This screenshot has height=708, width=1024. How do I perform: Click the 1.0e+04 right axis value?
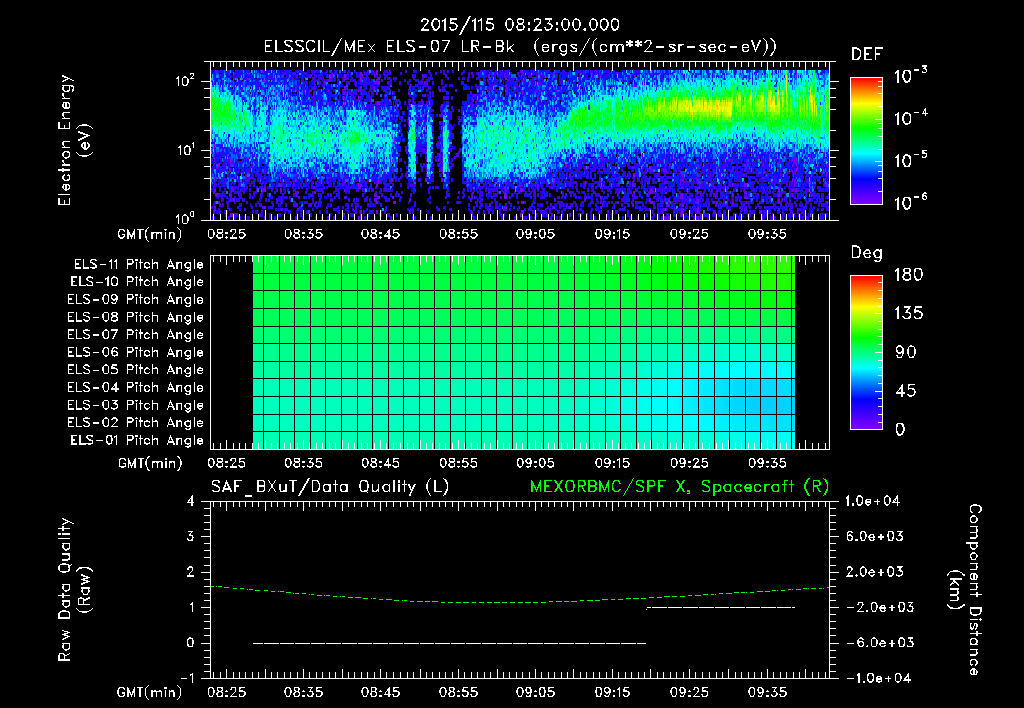click(x=872, y=502)
